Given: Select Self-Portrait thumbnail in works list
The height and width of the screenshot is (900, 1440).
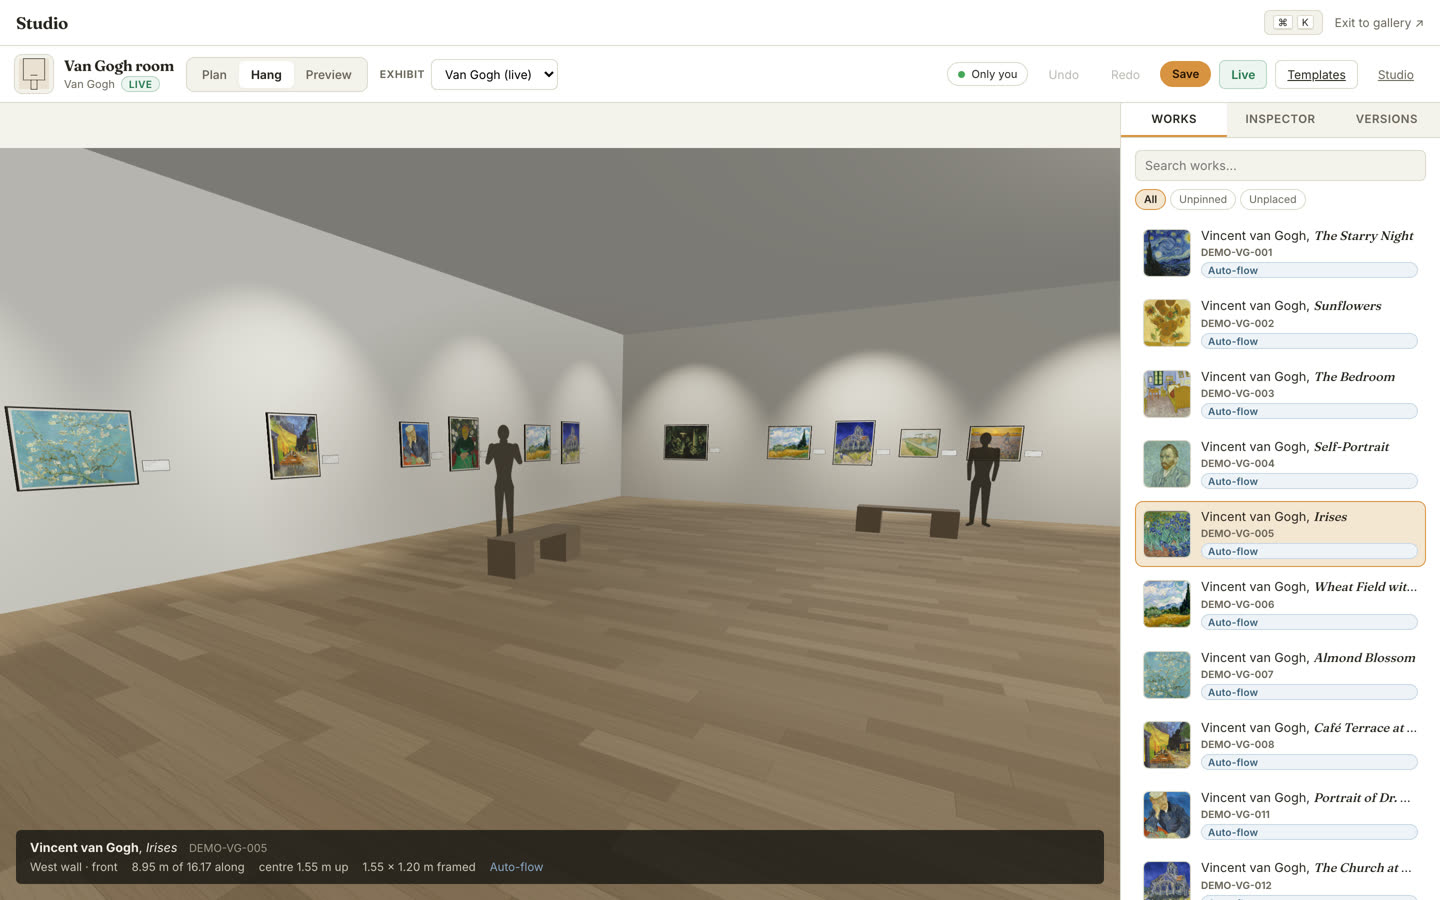Looking at the screenshot, I should tap(1167, 464).
